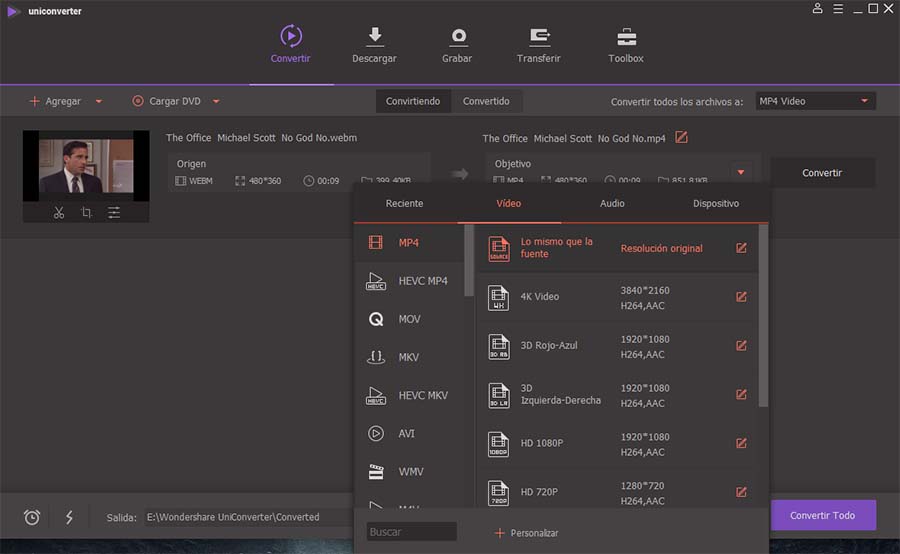This screenshot has height=554, width=900.
Task: Open the Grabar burn section
Action: coord(457,45)
